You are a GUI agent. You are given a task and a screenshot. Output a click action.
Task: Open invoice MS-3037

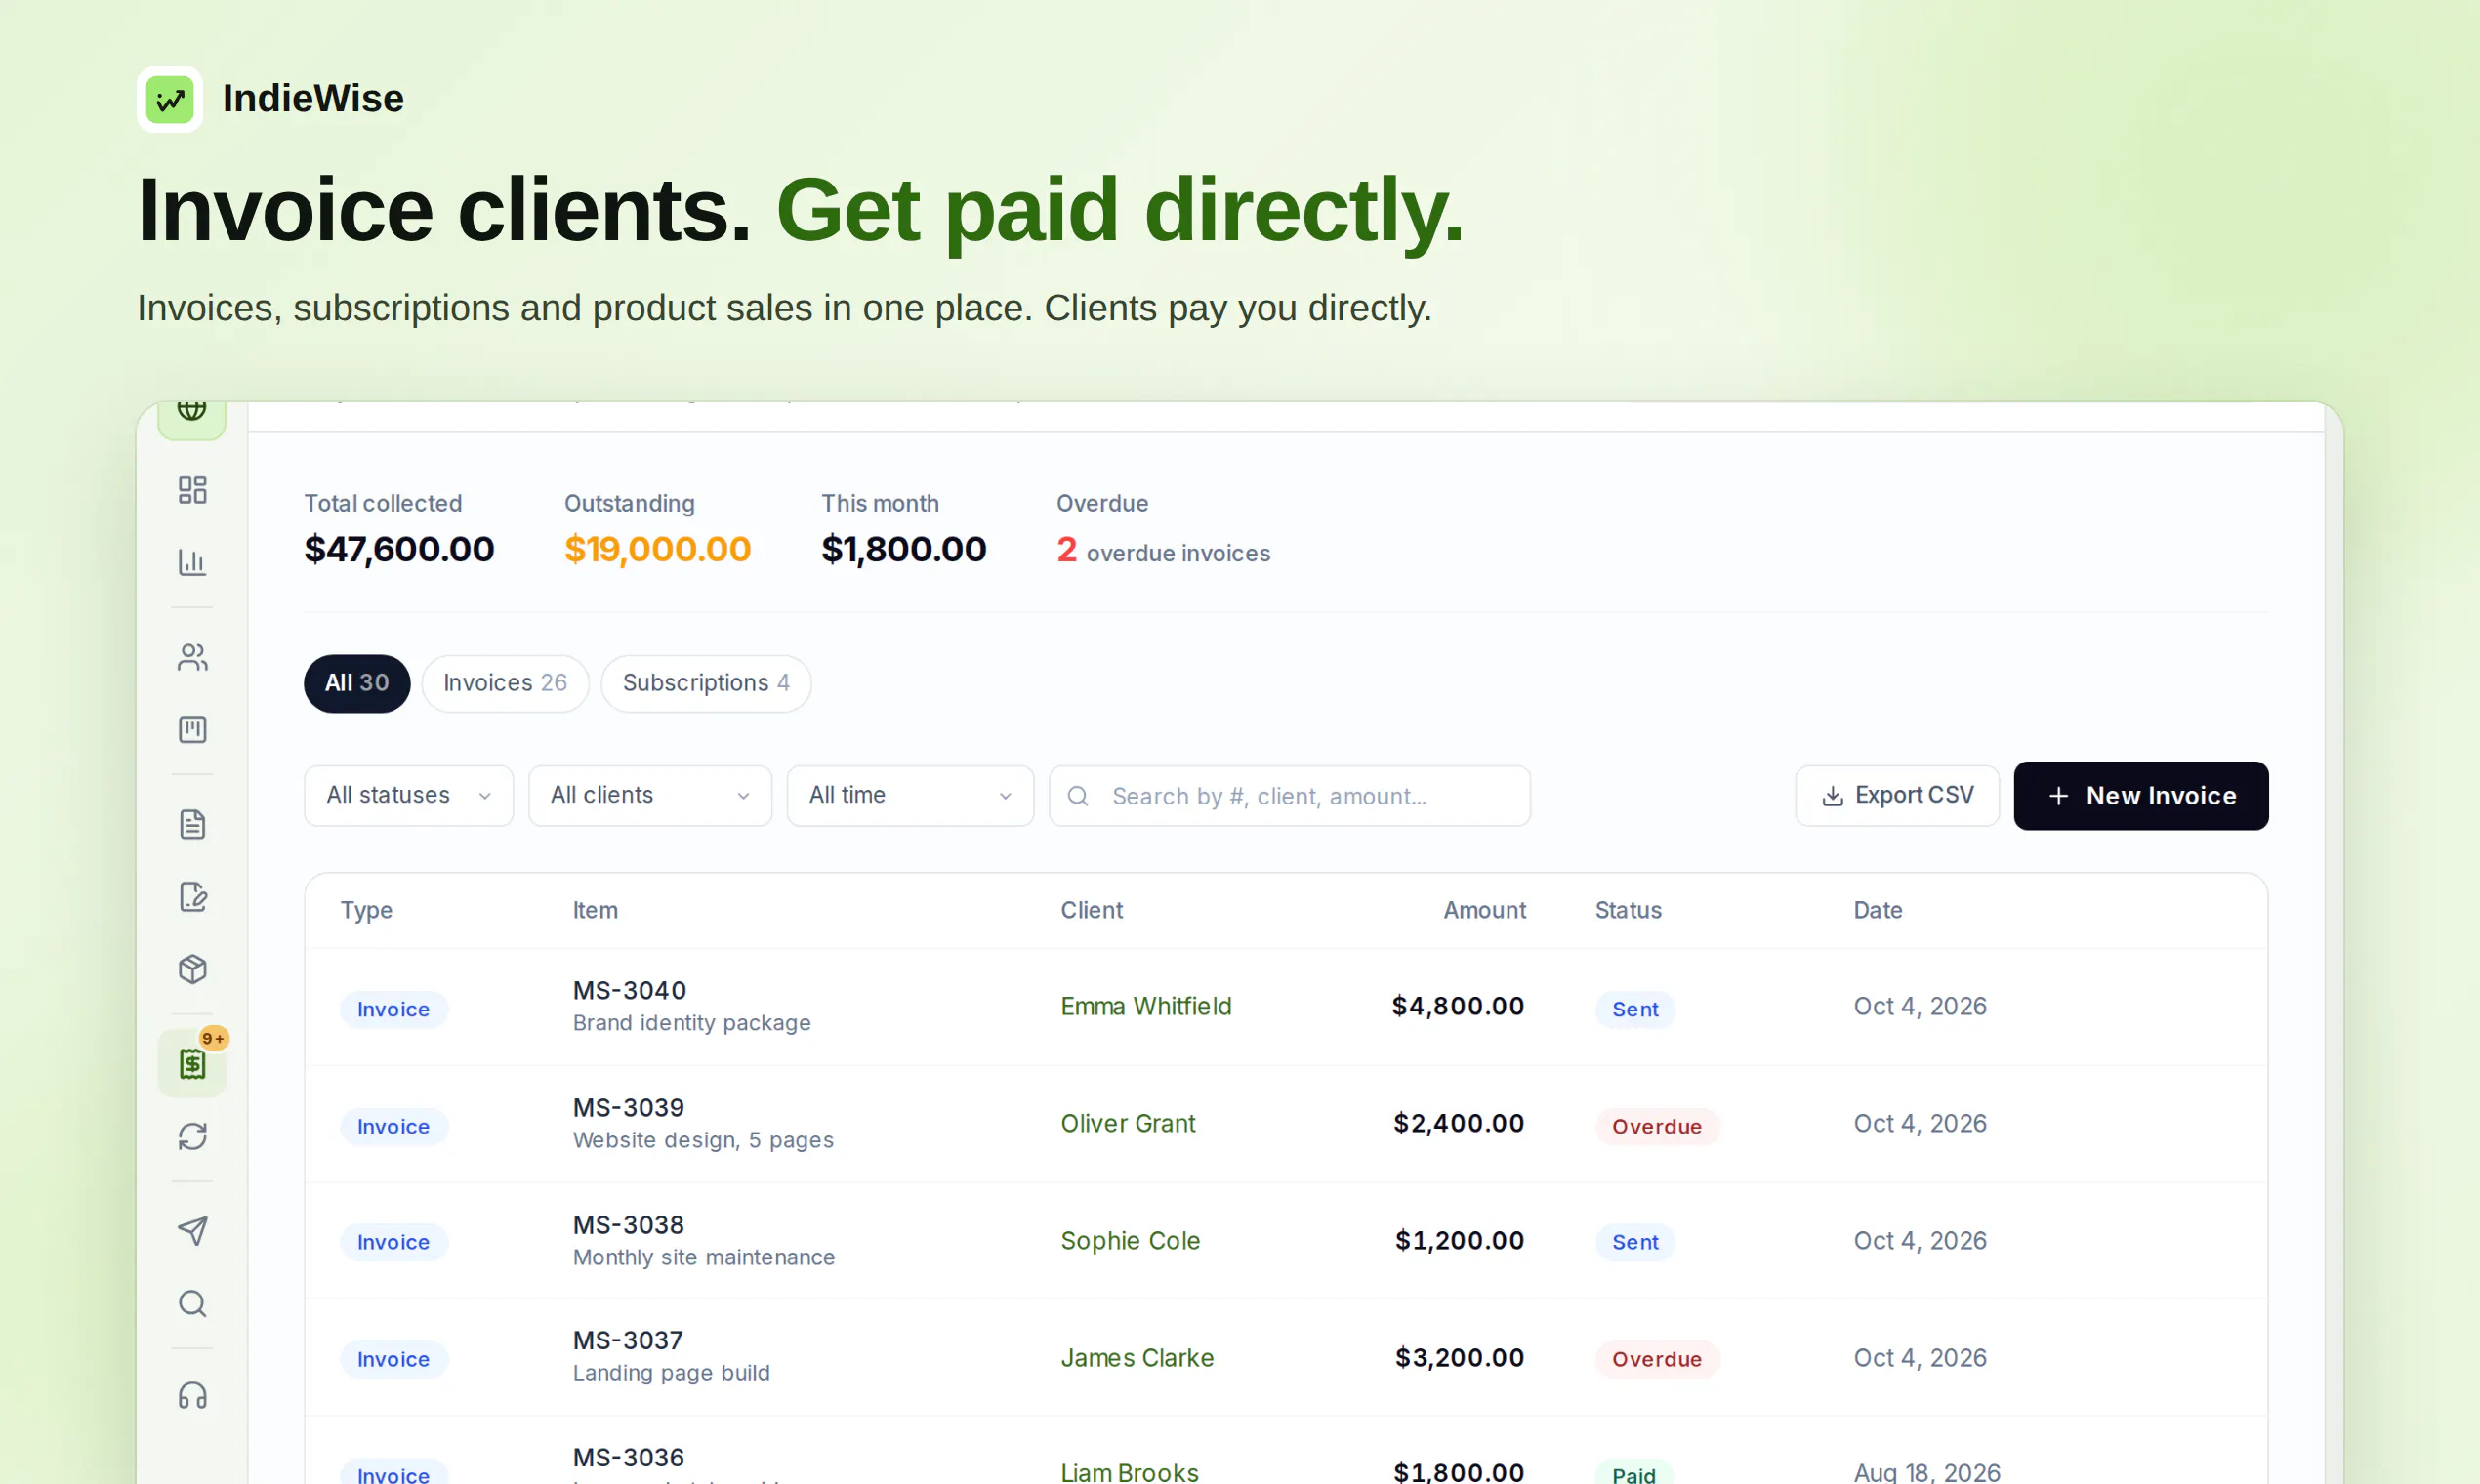pyautogui.click(x=627, y=1340)
